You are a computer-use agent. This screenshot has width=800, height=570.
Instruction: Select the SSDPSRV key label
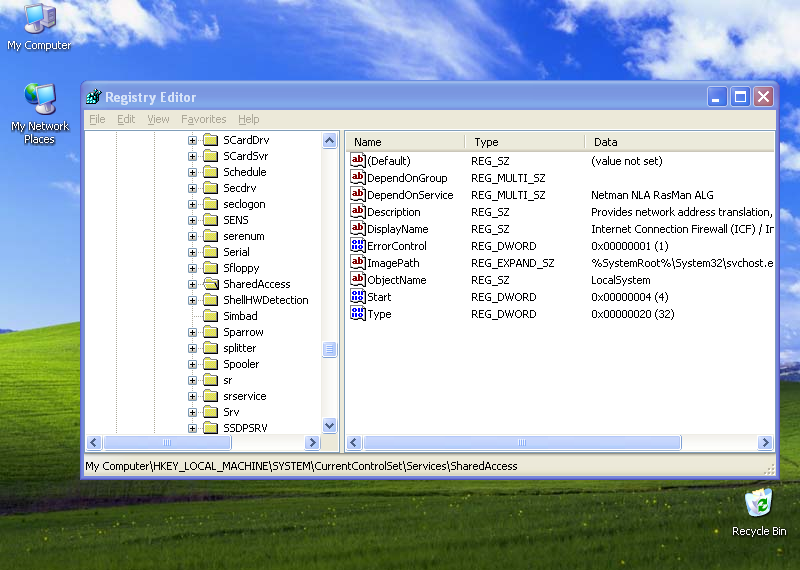coord(245,428)
